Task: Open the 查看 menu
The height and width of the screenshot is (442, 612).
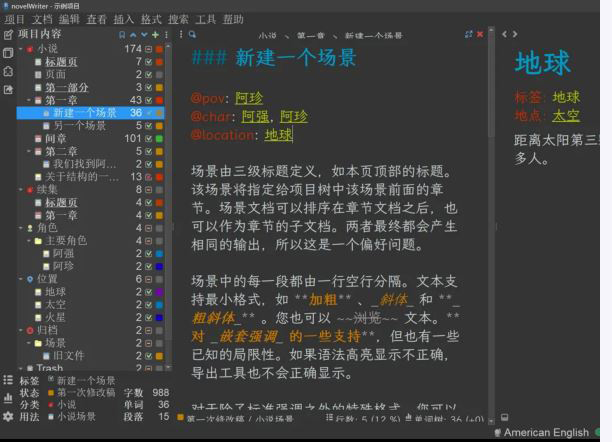Action: point(97,19)
